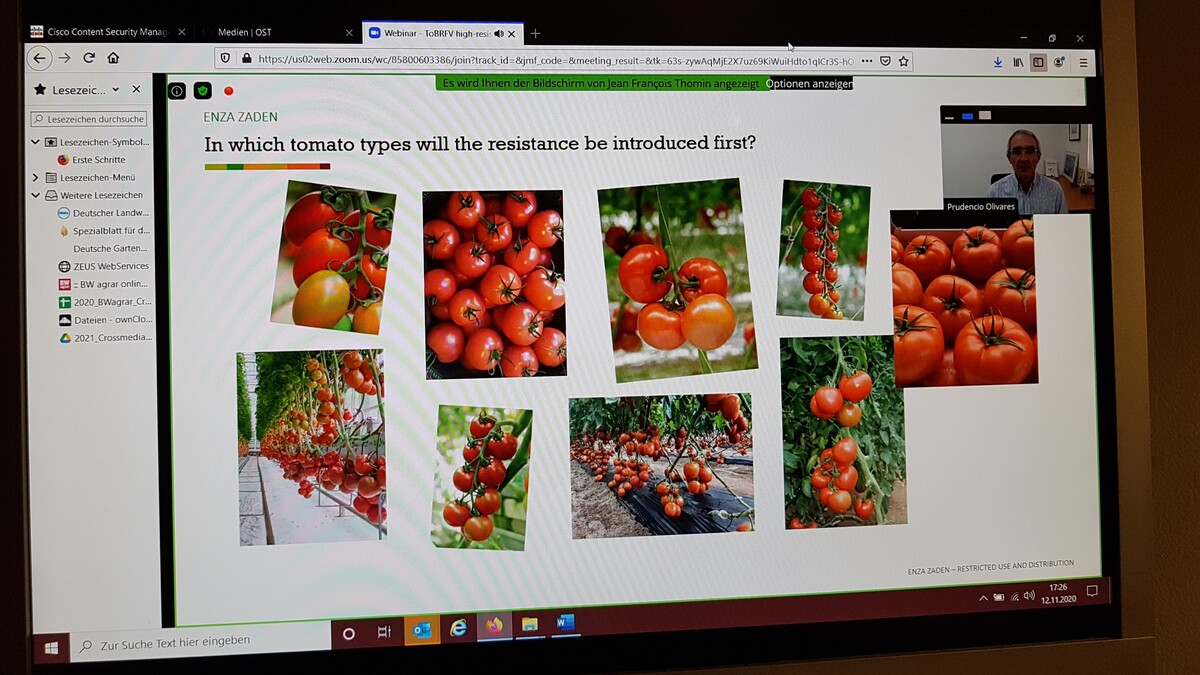The height and width of the screenshot is (675, 1200).
Task: Open File Explorer from taskbar
Action: coord(529,625)
